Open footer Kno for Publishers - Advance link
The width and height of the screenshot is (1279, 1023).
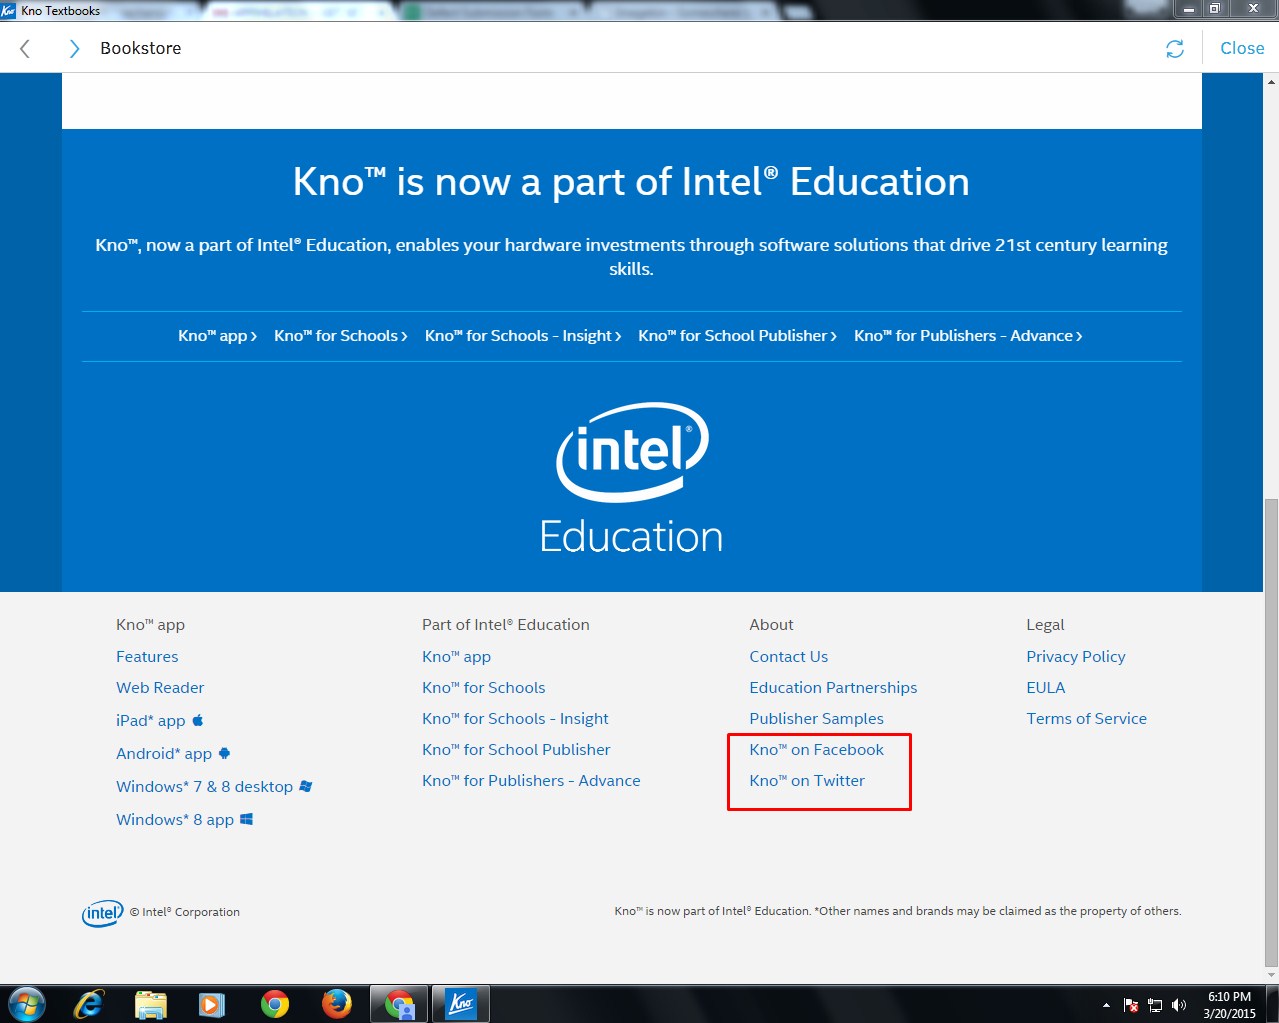531,781
